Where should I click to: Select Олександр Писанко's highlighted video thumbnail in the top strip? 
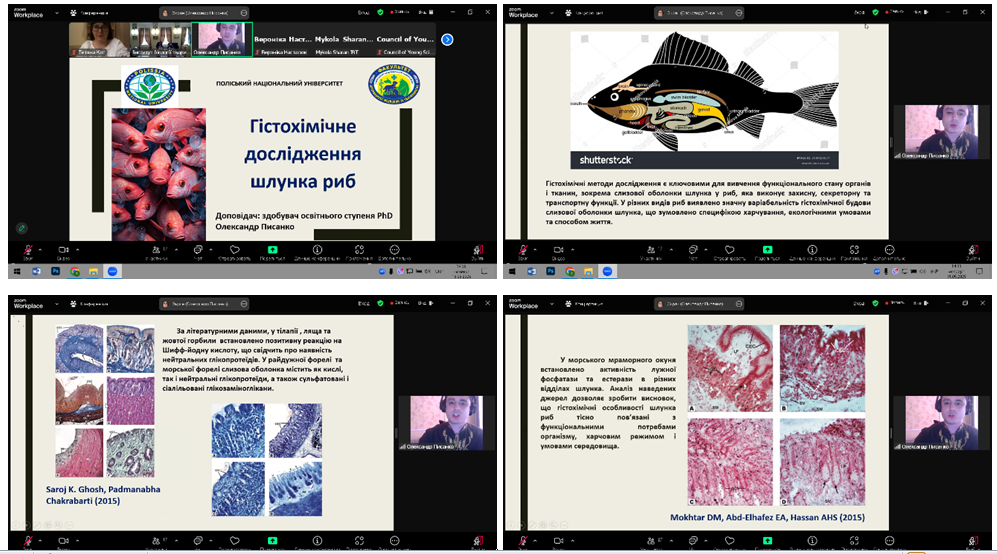[x=222, y=39]
